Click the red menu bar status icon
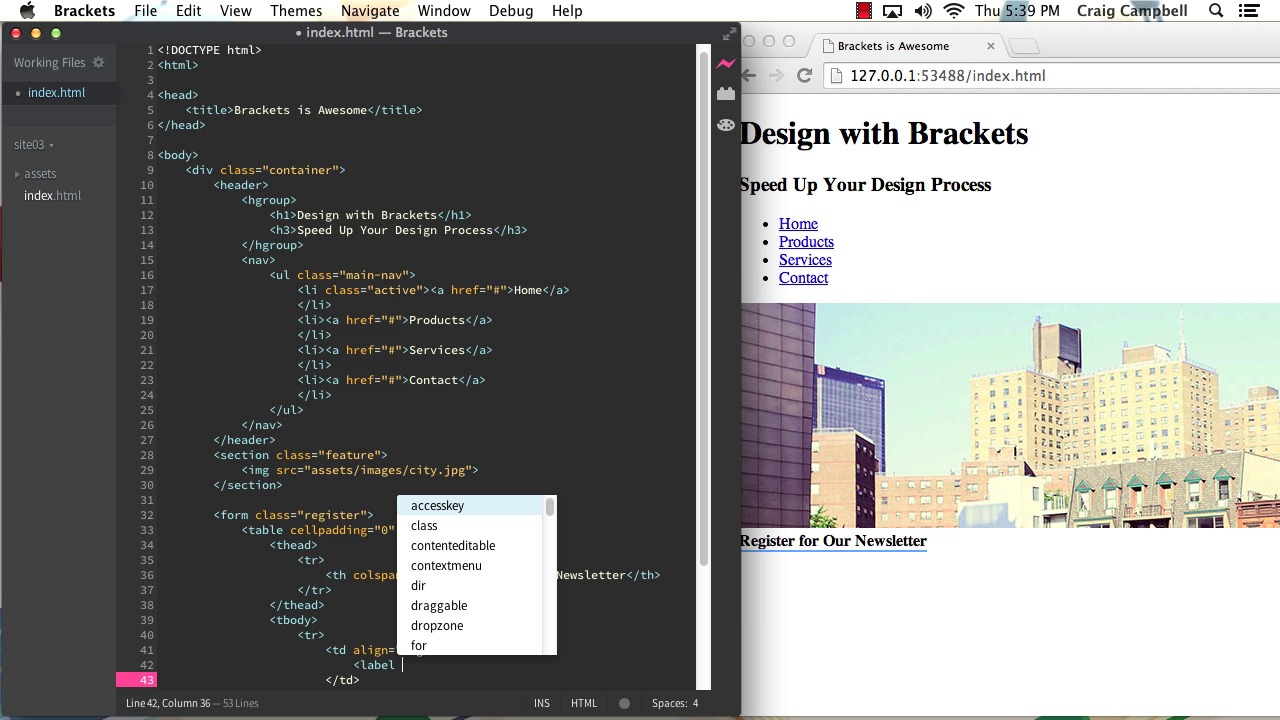 click(864, 11)
